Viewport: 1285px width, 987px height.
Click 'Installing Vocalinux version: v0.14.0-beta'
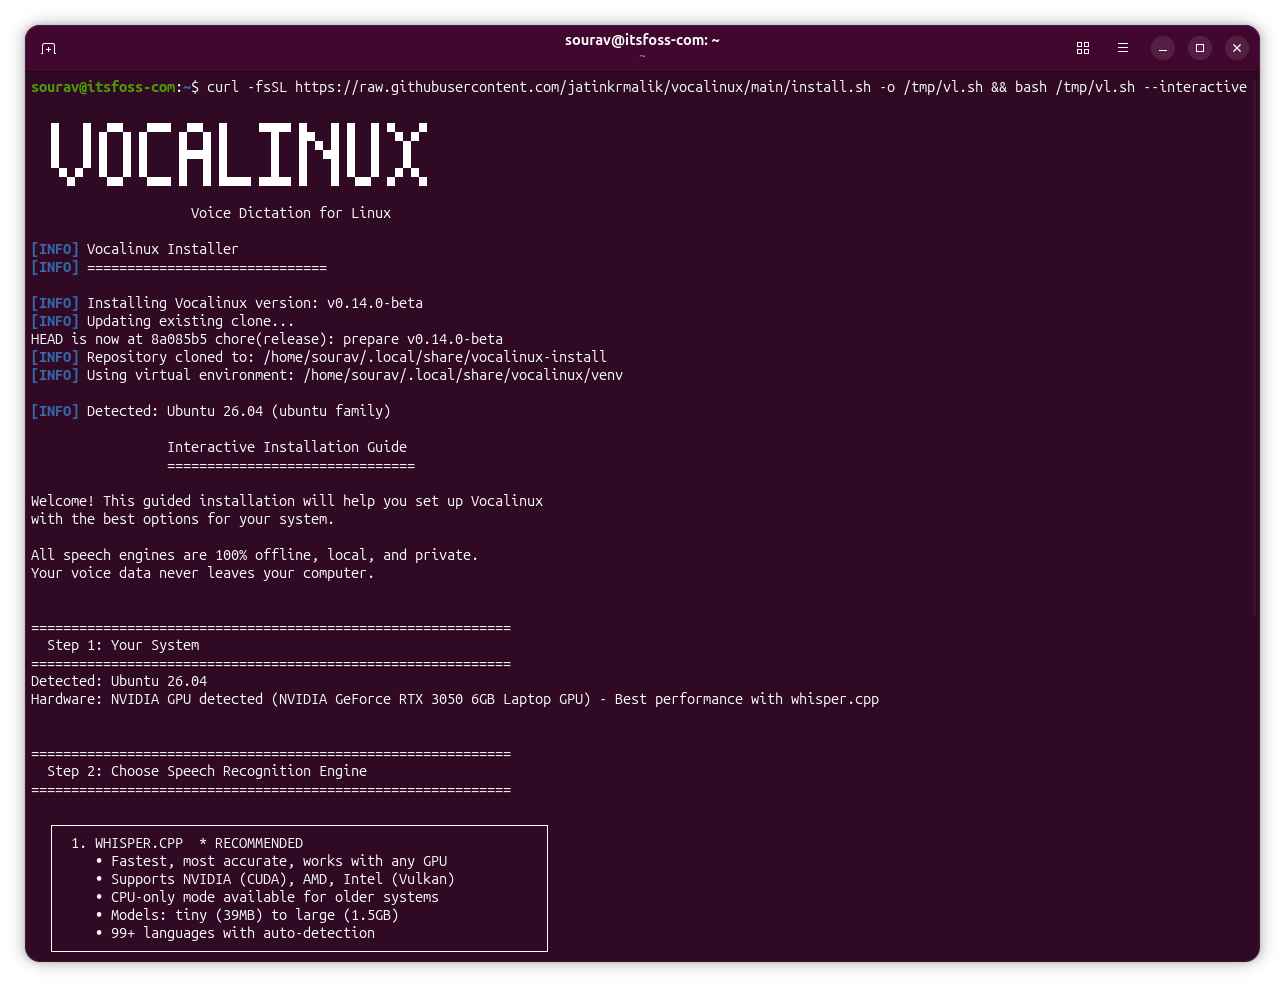[227, 303]
